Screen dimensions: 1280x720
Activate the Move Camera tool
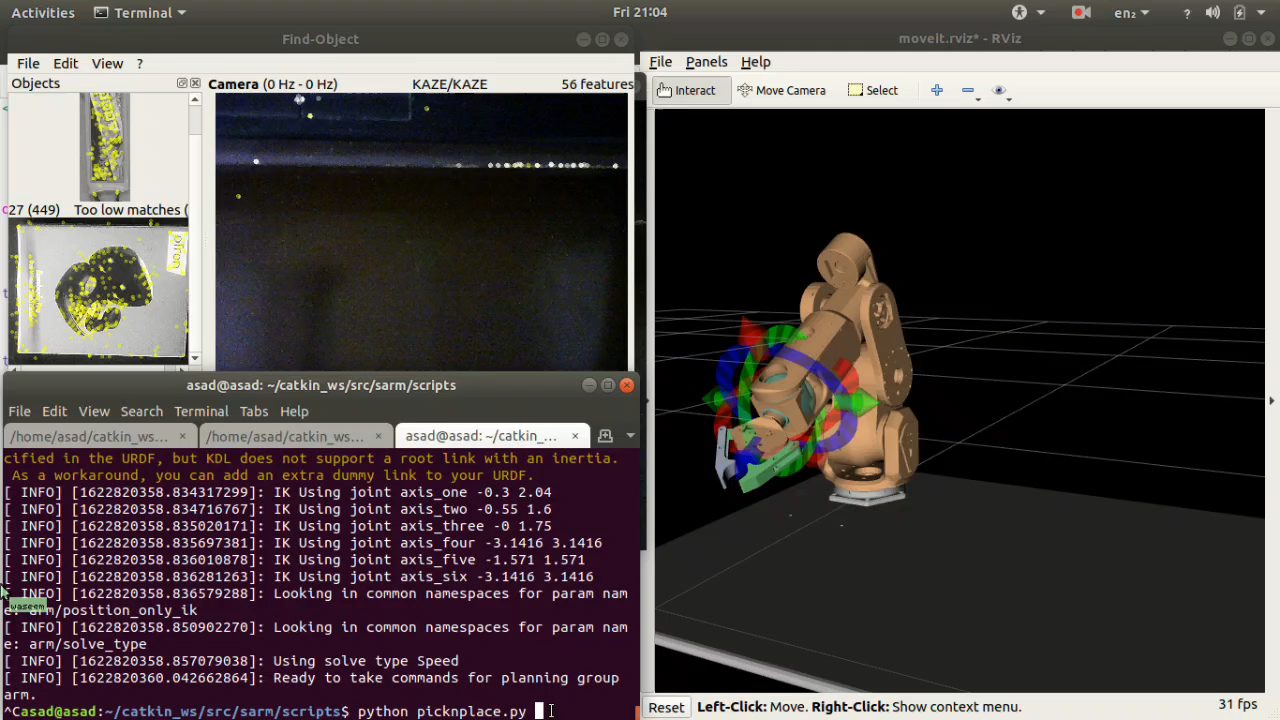click(x=781, y=90)
